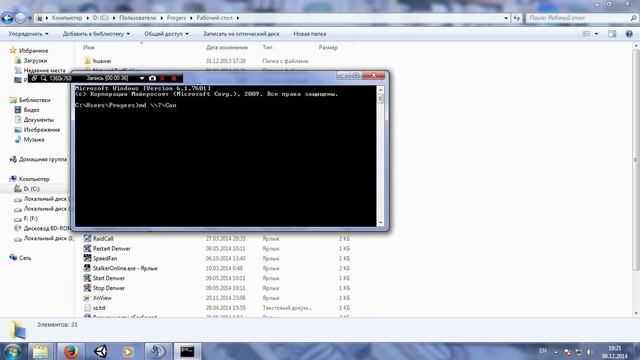Viewport: 640px width, 360px height.
Task: Open the File Explorer taskbar icon
Action: [x=40, y=351]
